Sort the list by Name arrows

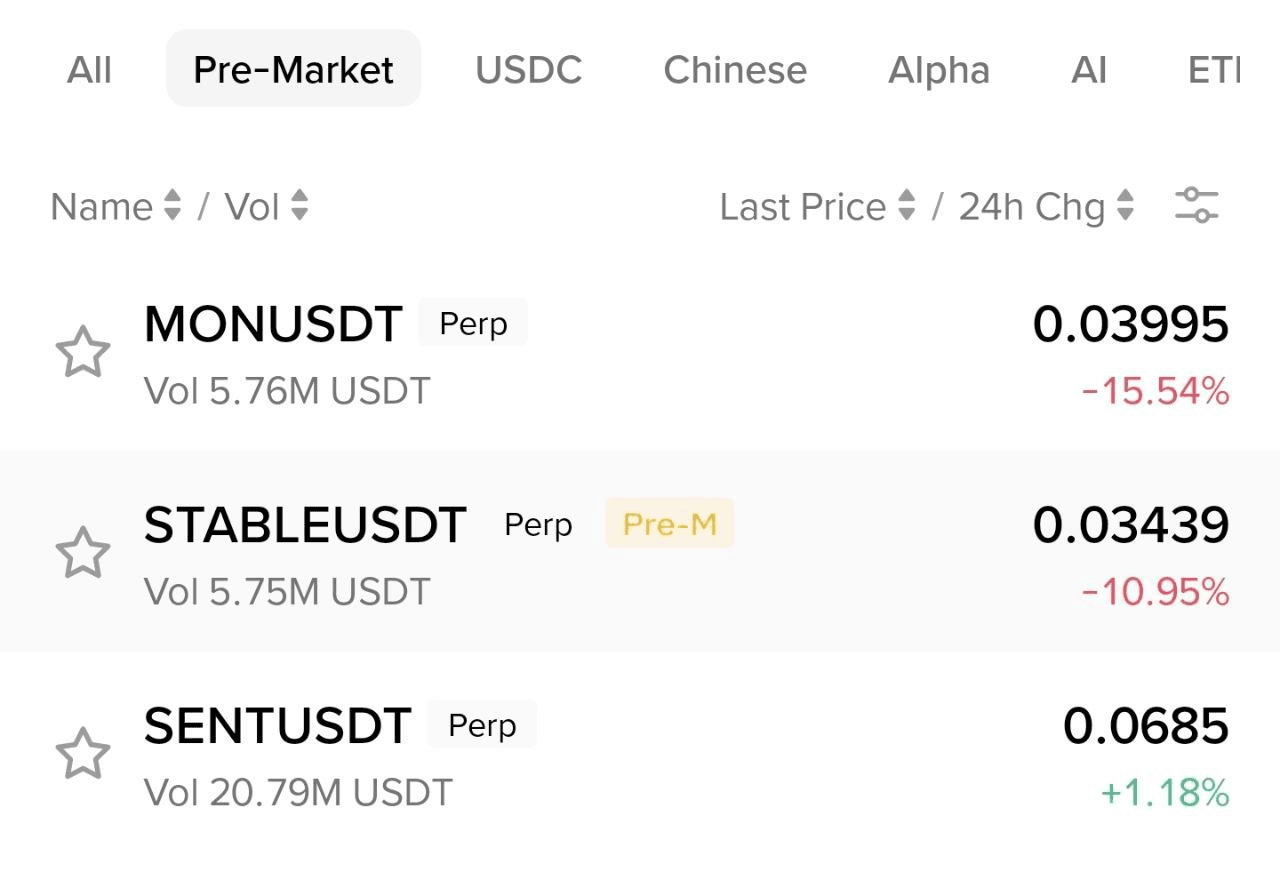172,206
